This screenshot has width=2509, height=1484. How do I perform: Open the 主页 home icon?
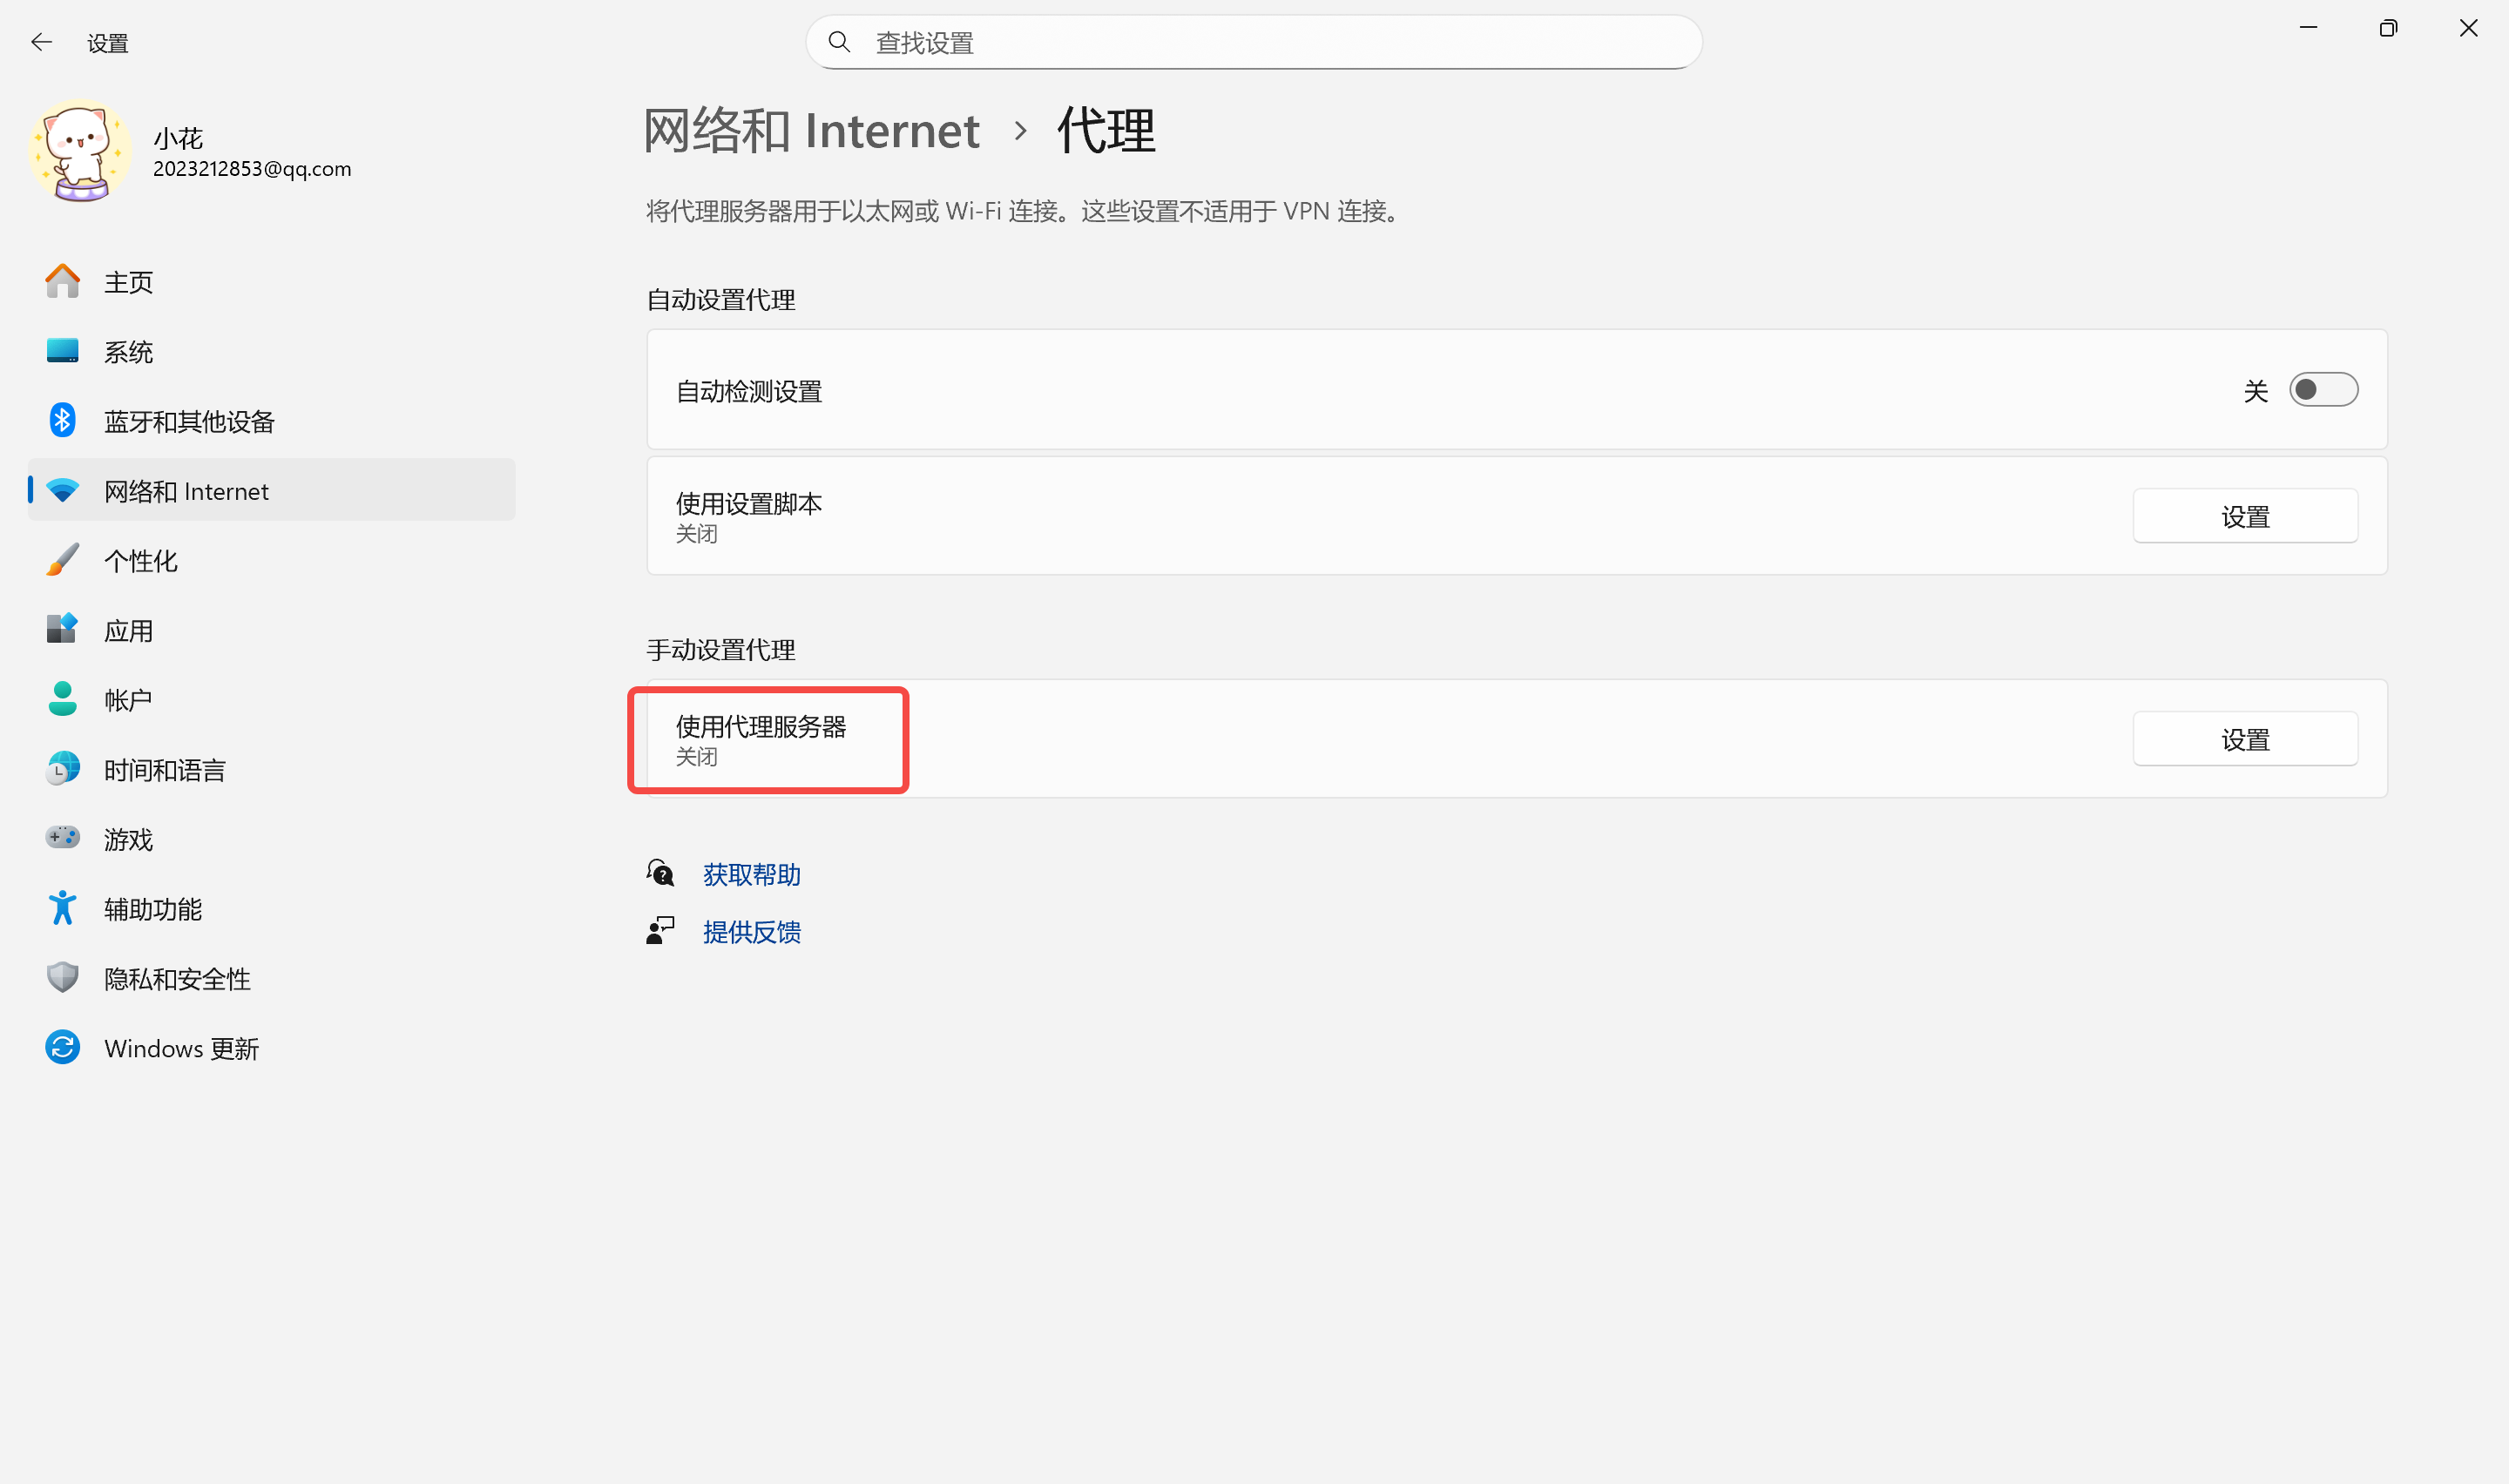(62, 282)
